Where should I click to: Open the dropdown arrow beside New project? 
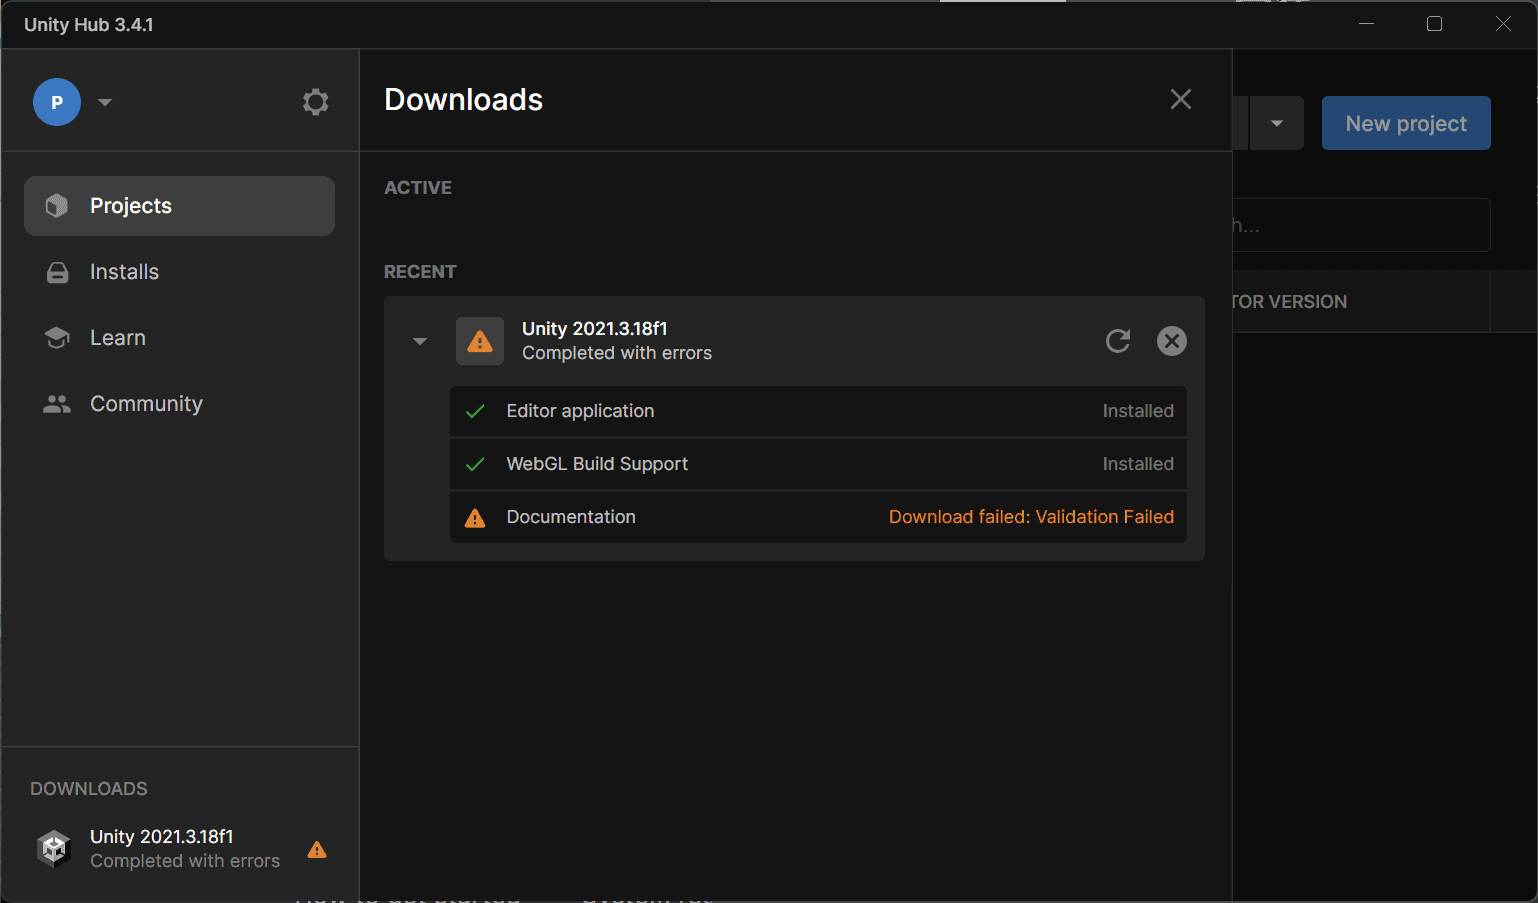[x=1276, y=123]
